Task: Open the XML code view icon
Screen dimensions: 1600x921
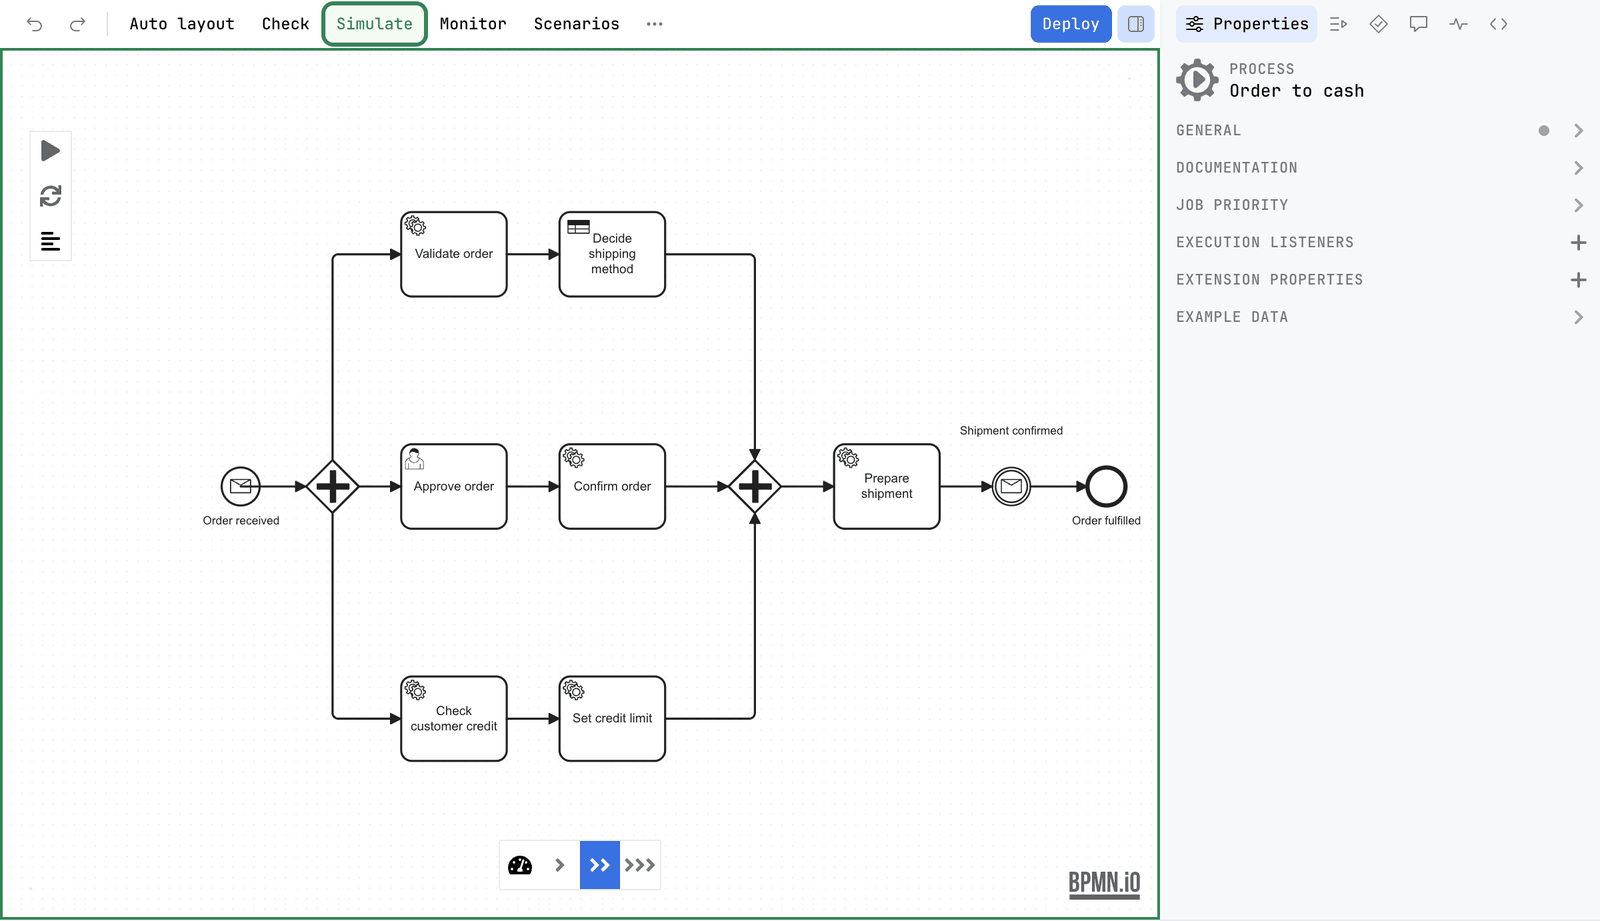Action: [x=1498, y=24]
